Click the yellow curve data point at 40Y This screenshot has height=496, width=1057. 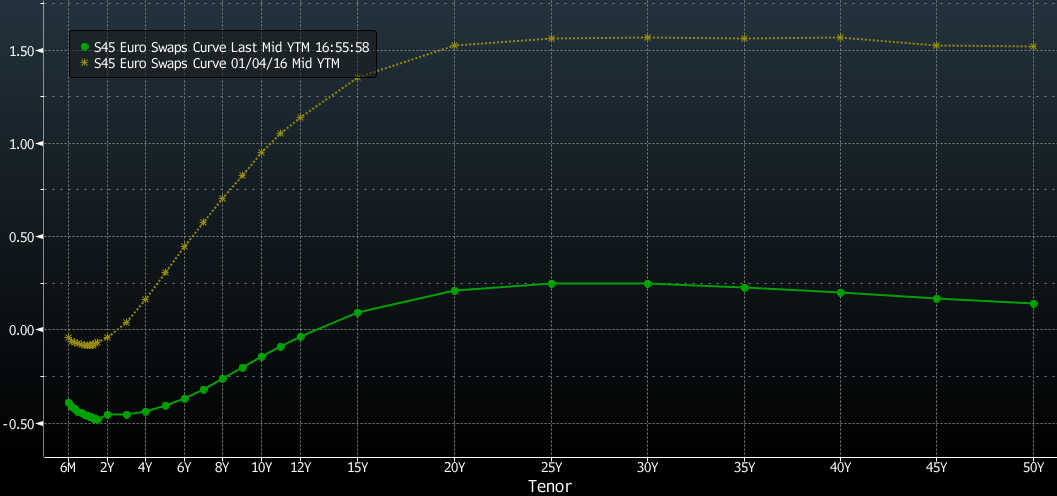(841, 38)
